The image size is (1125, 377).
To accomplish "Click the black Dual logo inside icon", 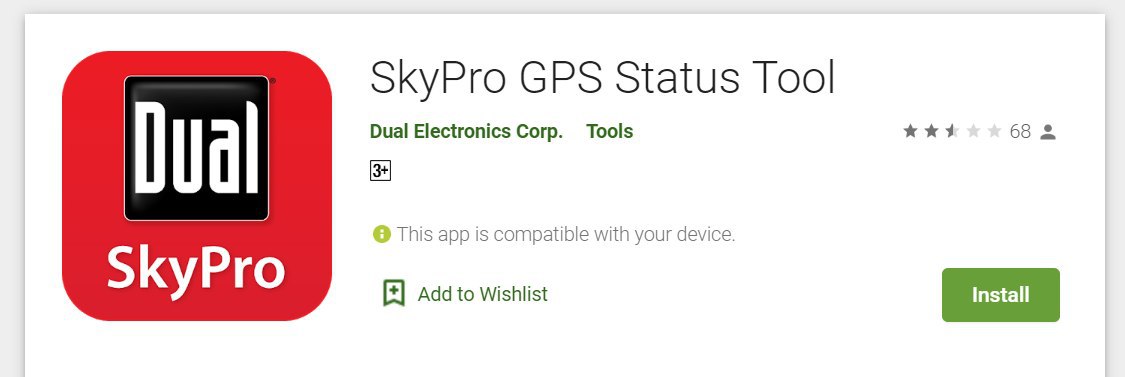I will point(197,148).
